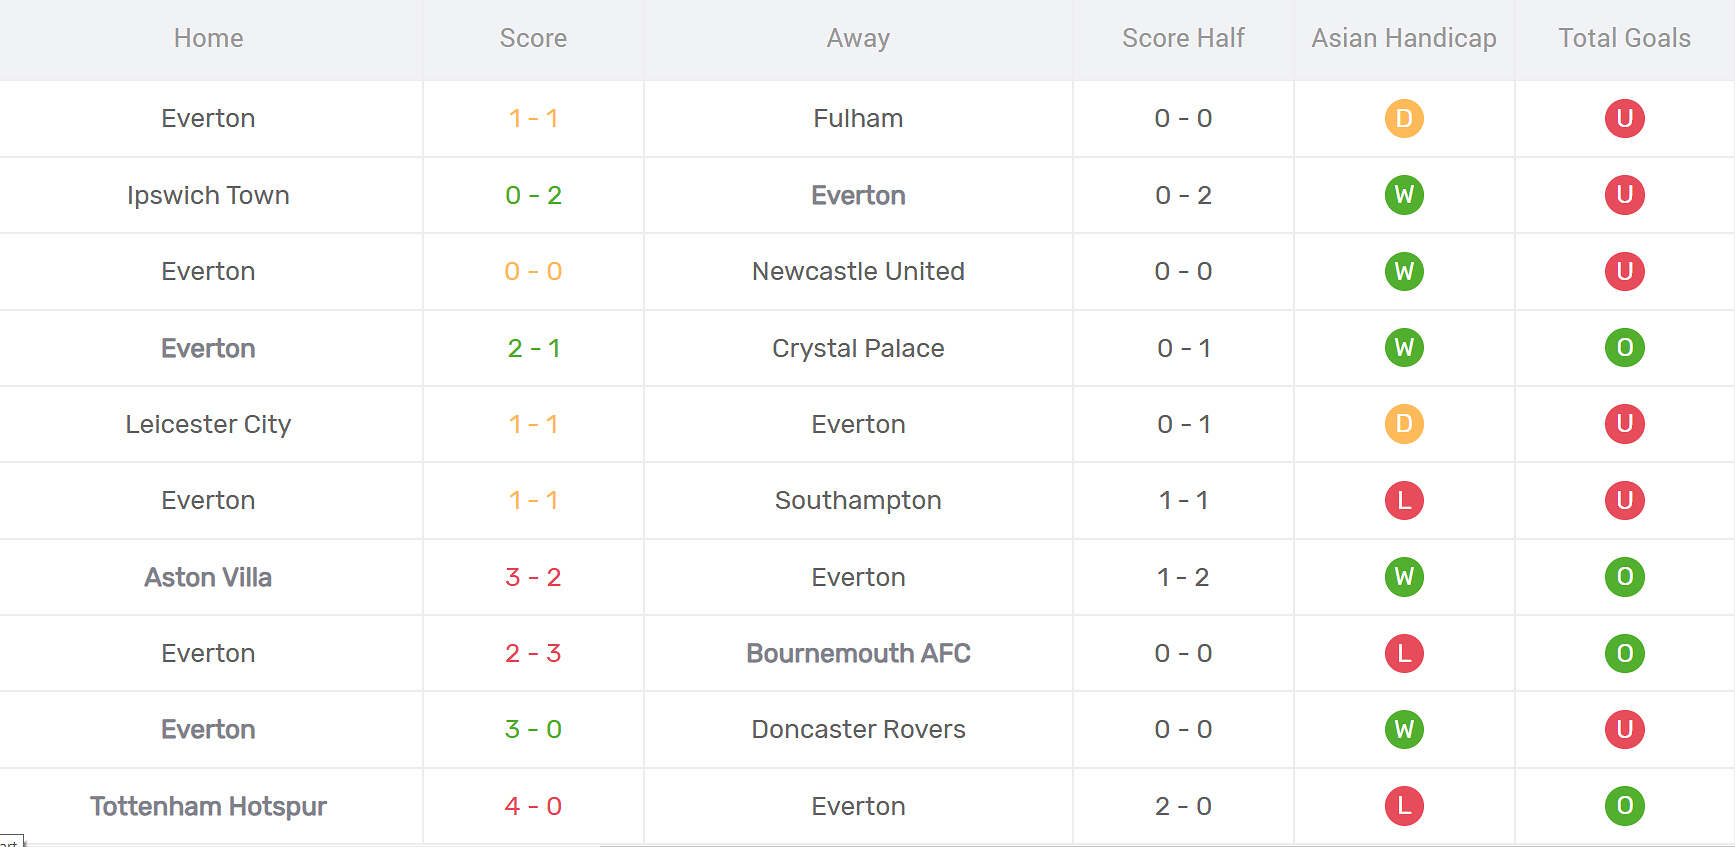This screenshot has height=847, width=1735.
Task: Click the draw badge in the Fulham row
Action: (1404, 118)
